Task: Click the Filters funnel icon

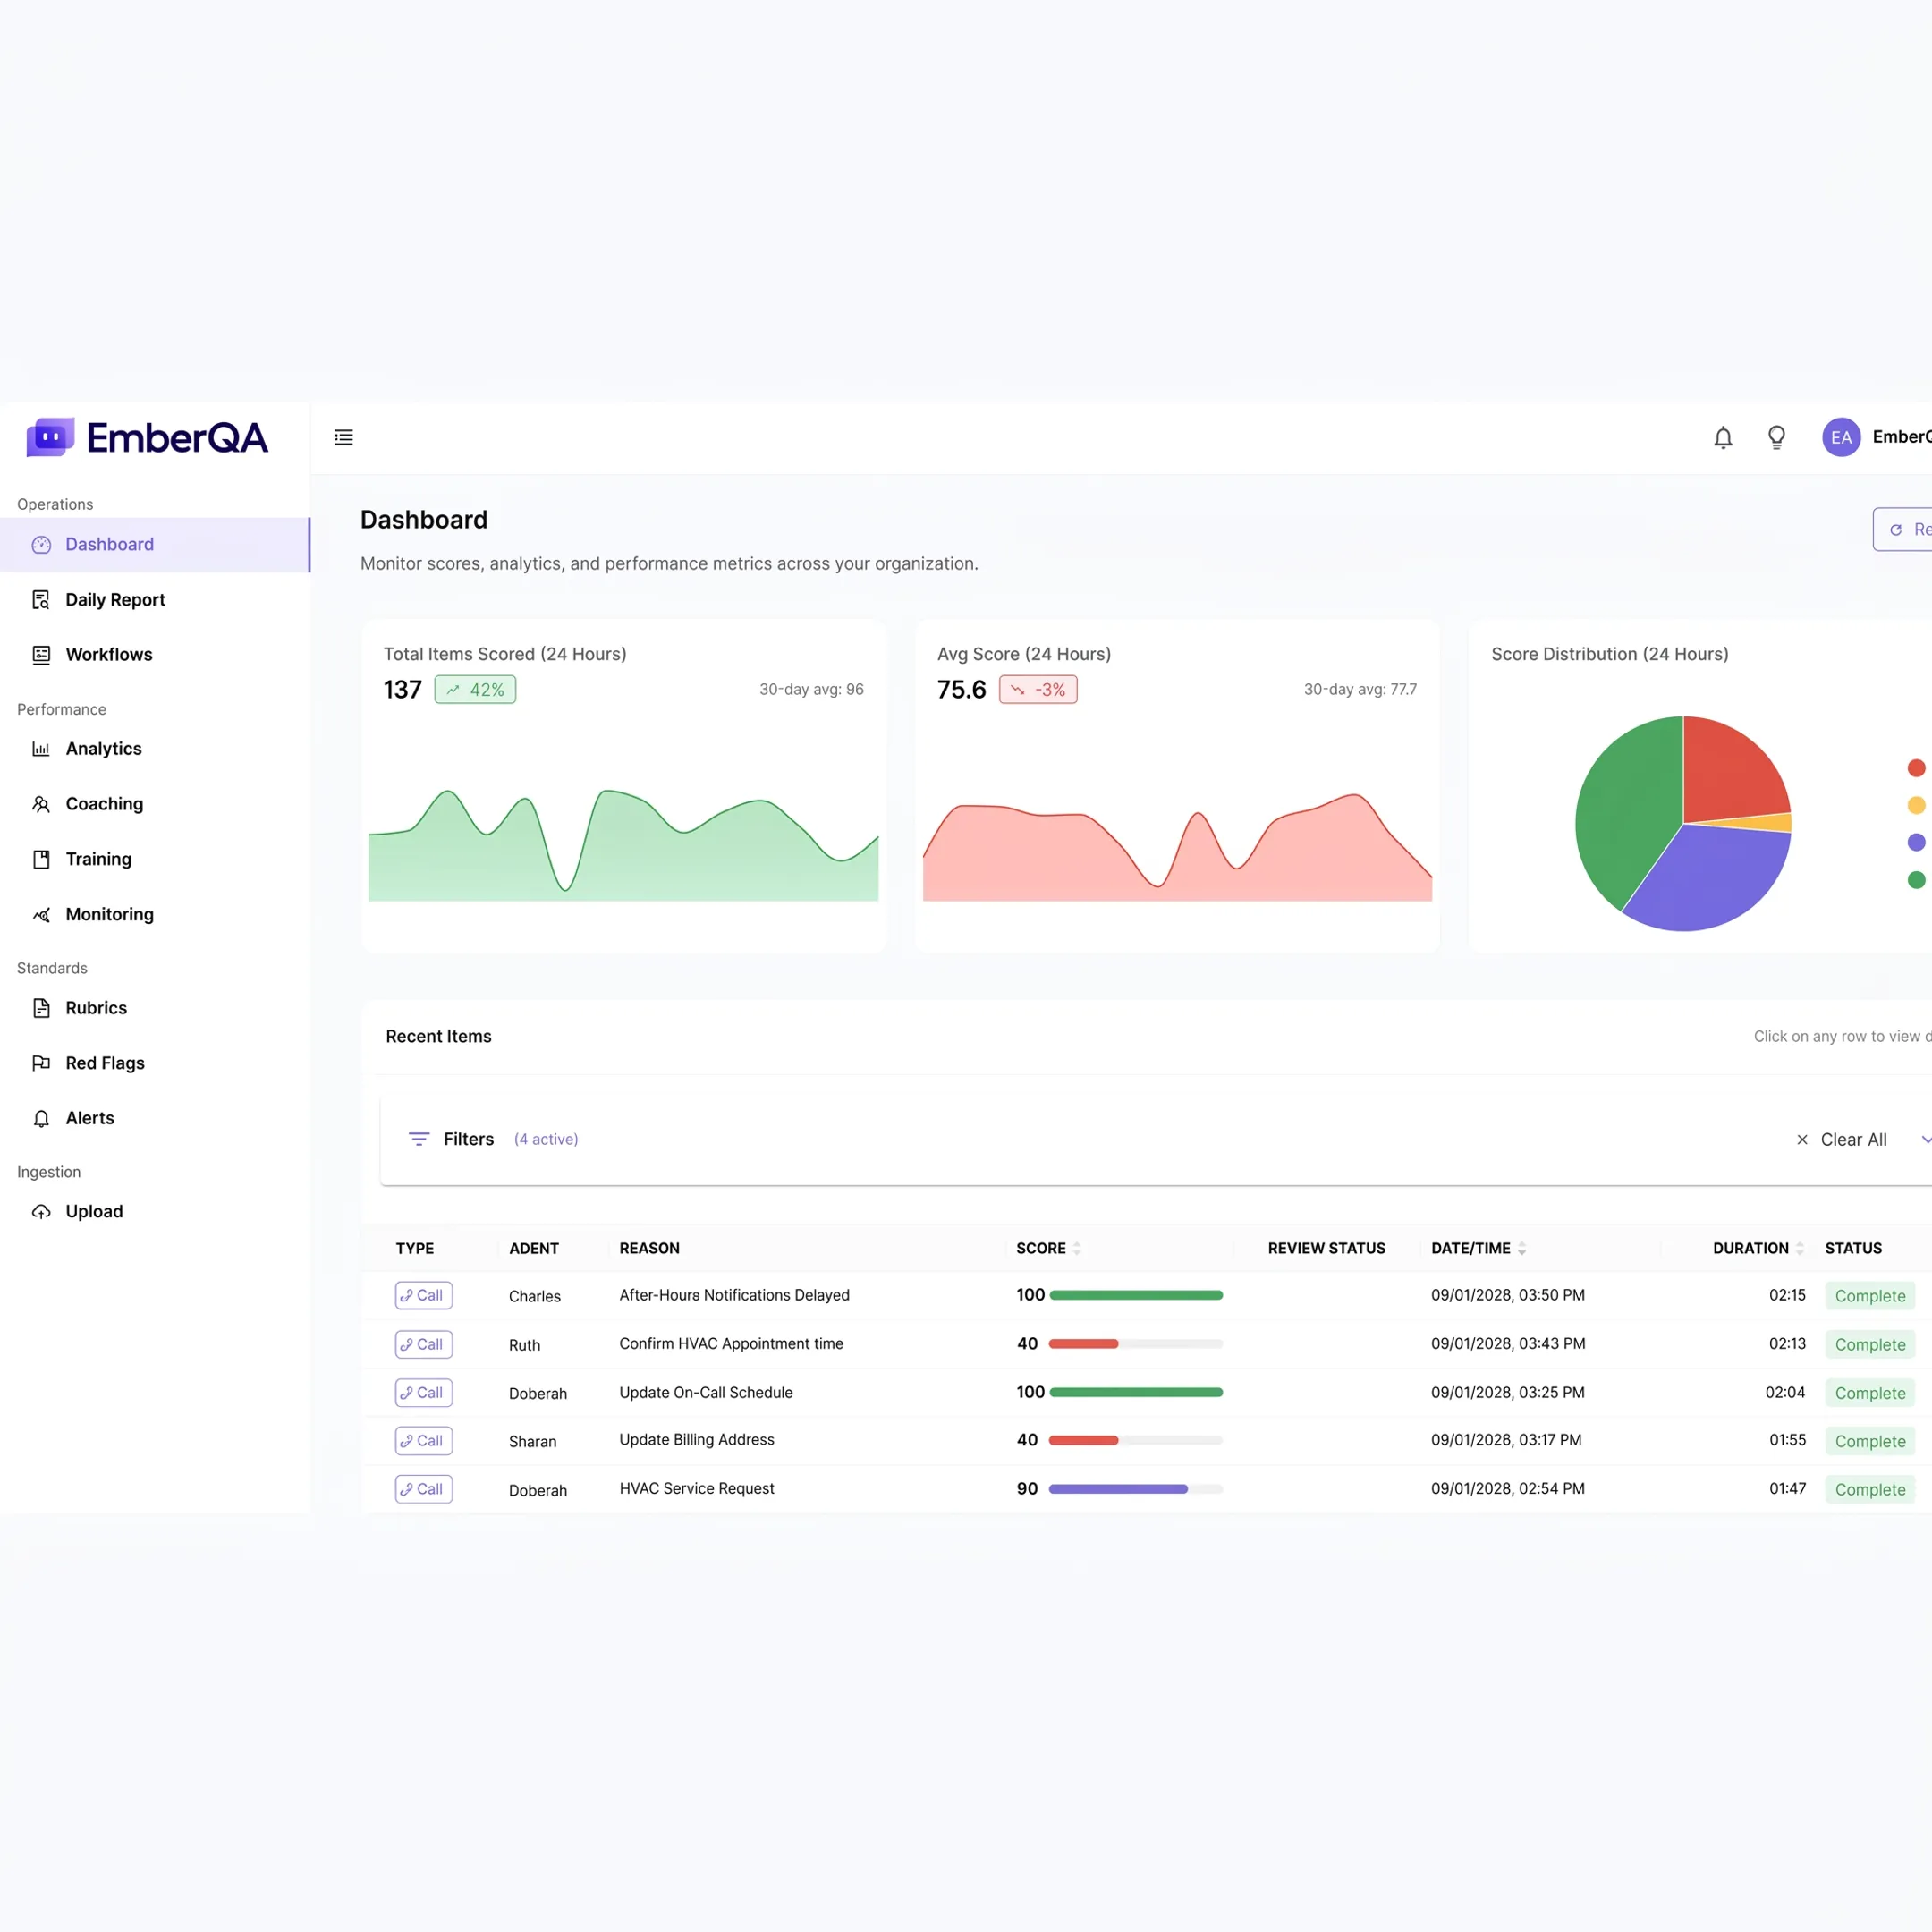Action: [419, 1139]
